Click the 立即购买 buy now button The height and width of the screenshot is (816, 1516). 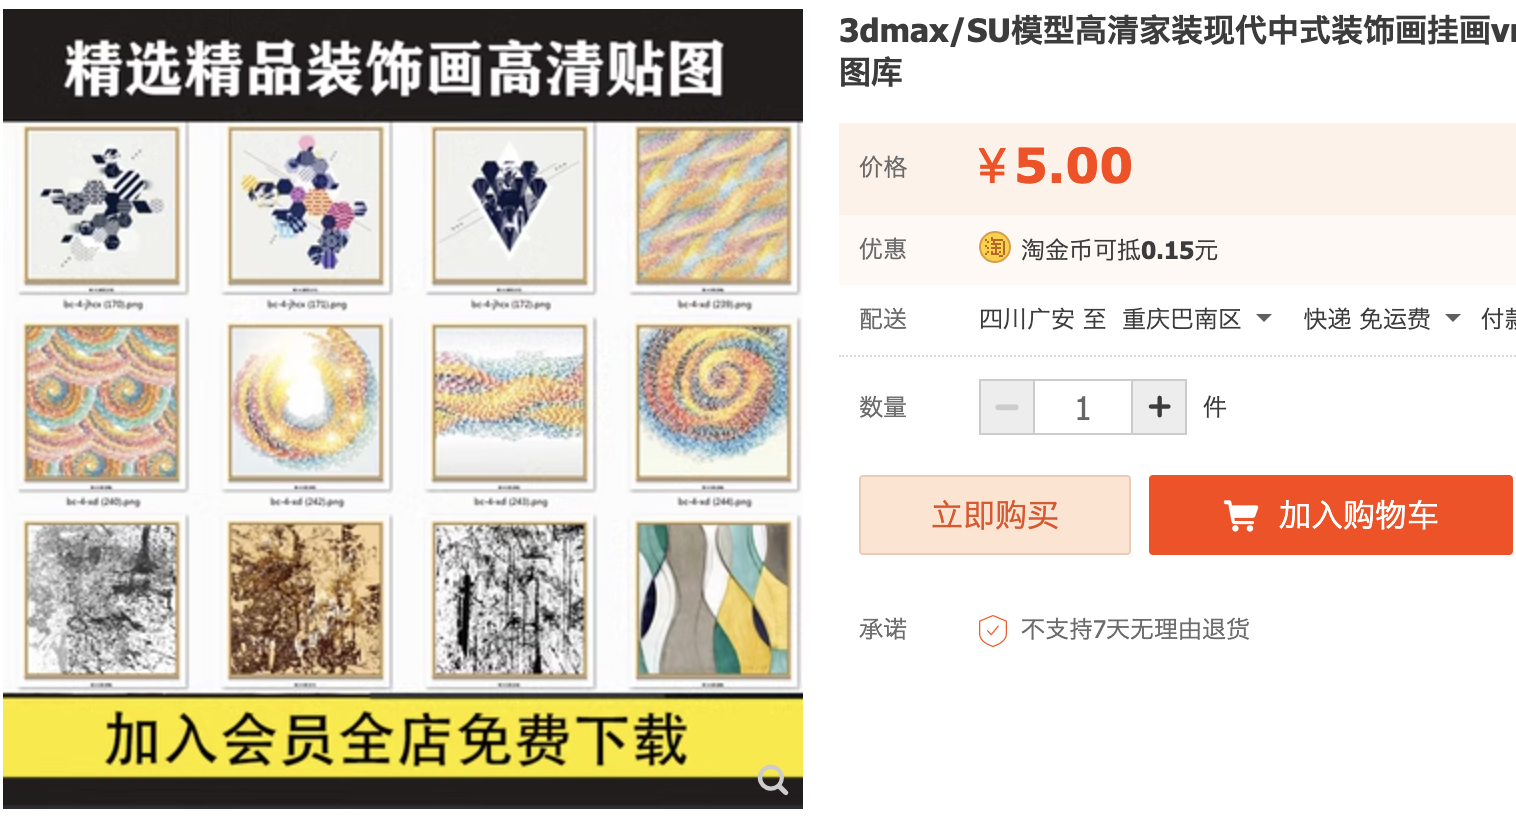[x=995, y=515]
